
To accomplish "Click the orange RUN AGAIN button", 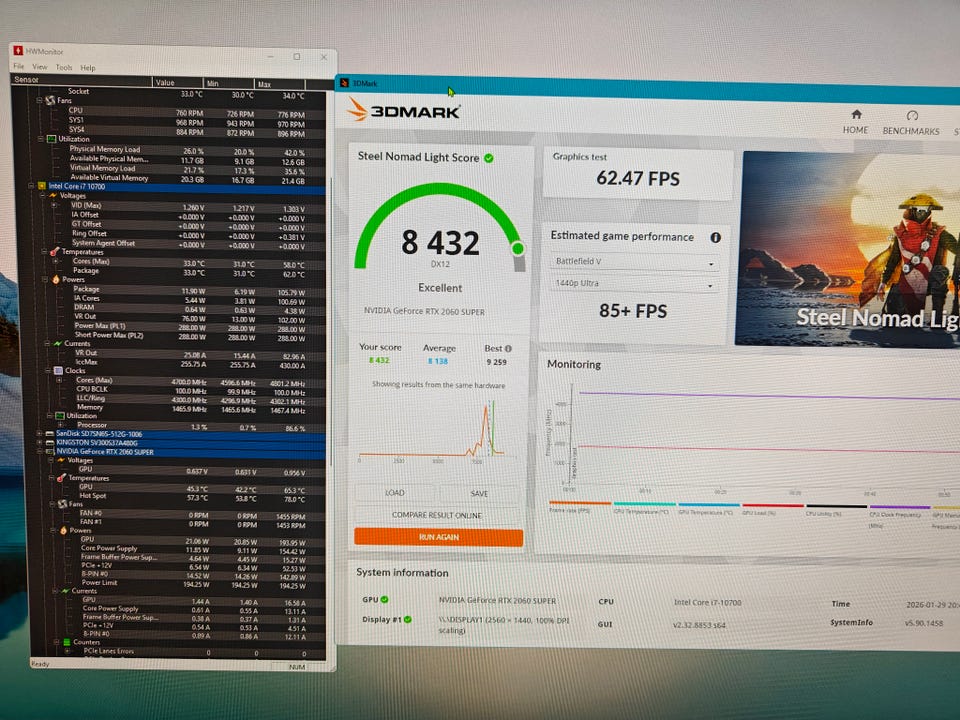I will (x=438, y=537).
